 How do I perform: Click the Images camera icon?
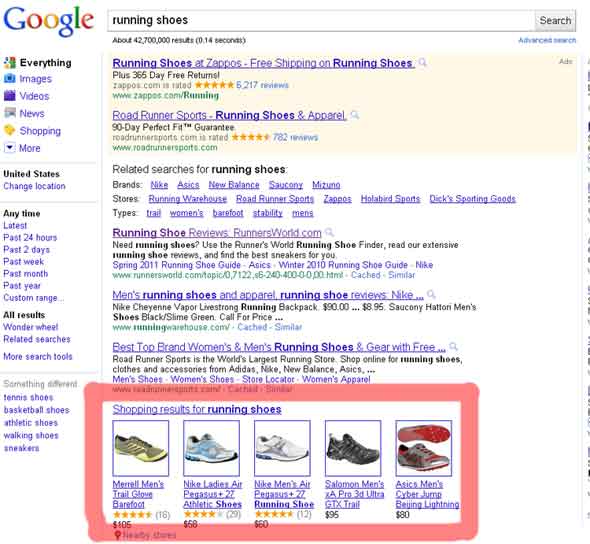click(x=9, y=78)
